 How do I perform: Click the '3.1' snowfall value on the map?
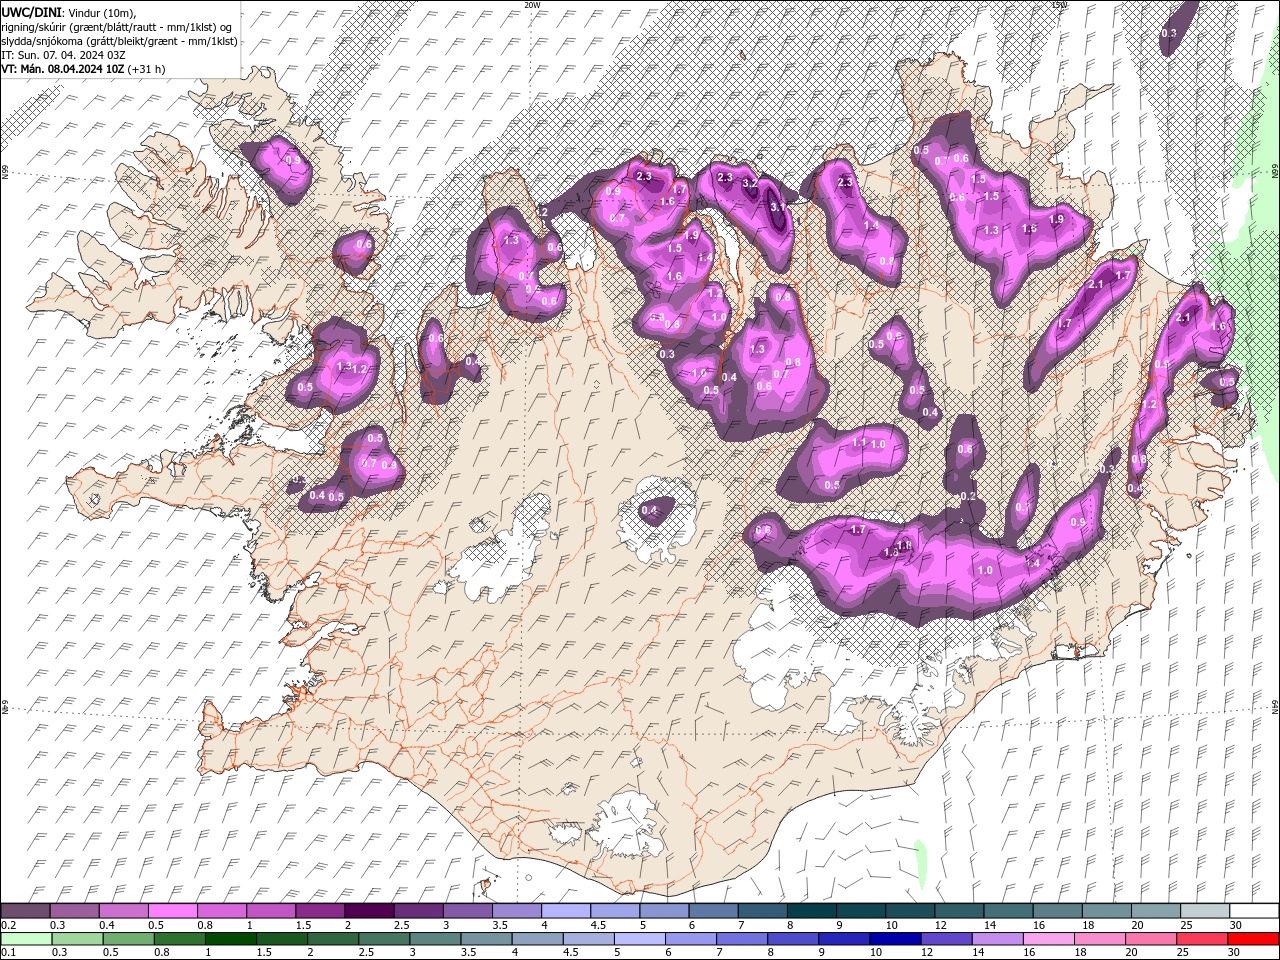777,206
